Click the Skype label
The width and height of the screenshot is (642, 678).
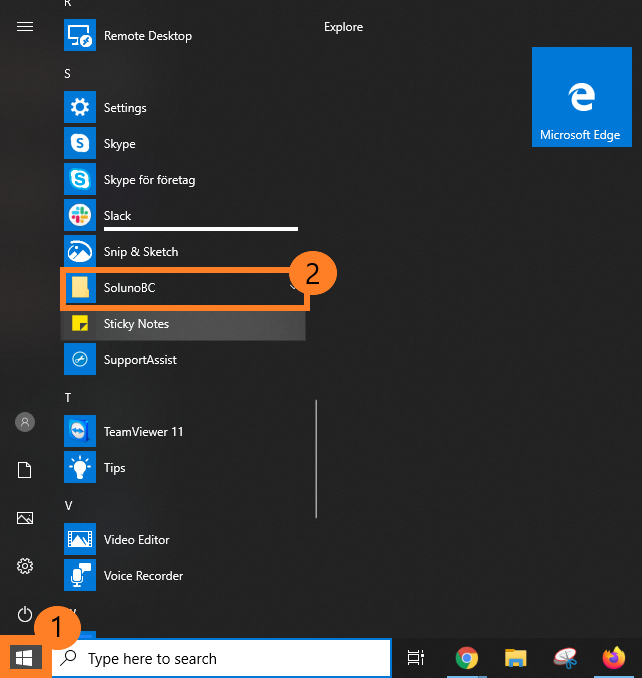point(119,144)
